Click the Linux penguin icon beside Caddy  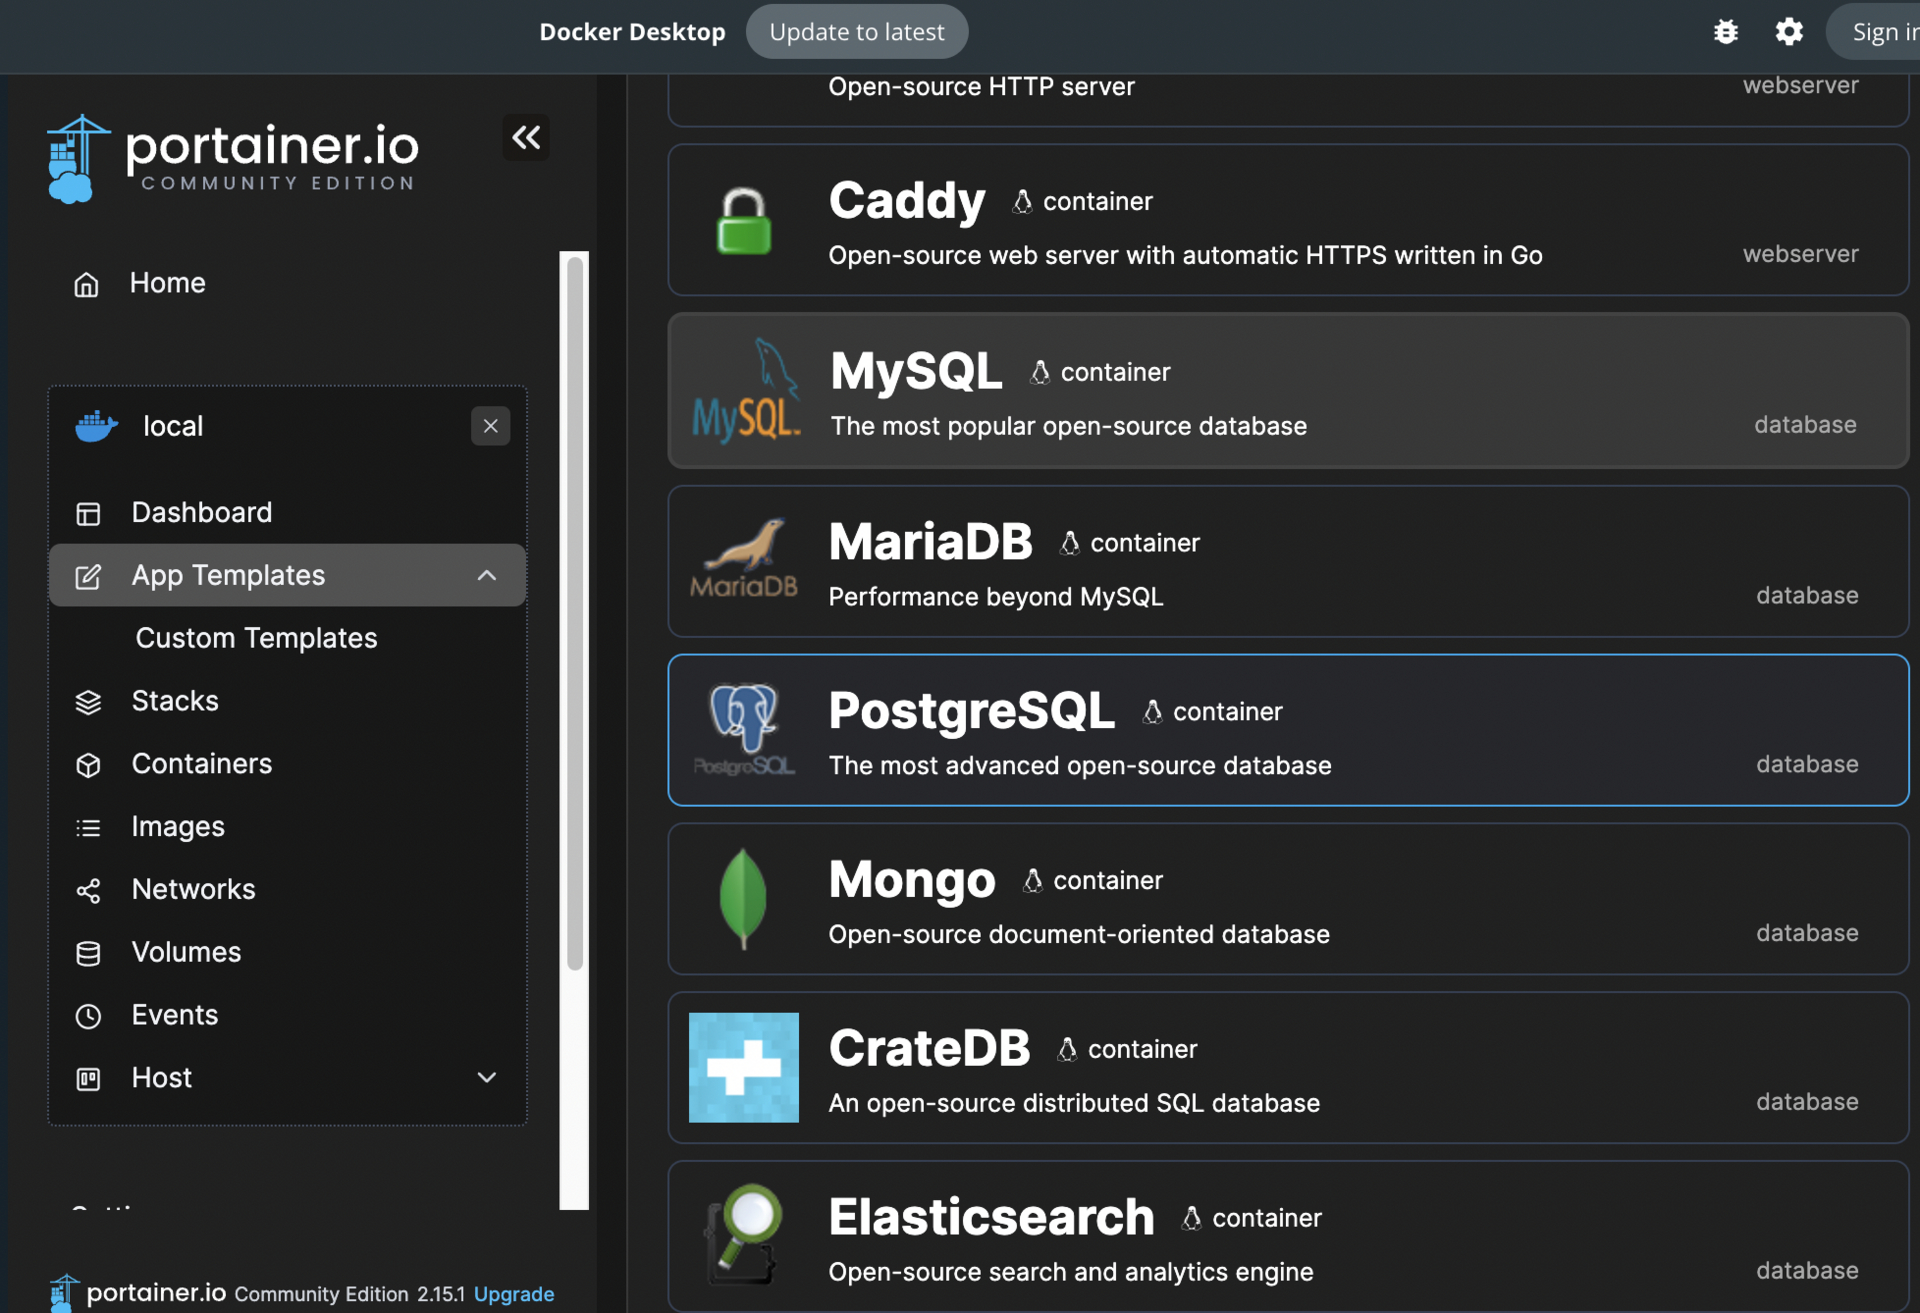(1022, 202)
